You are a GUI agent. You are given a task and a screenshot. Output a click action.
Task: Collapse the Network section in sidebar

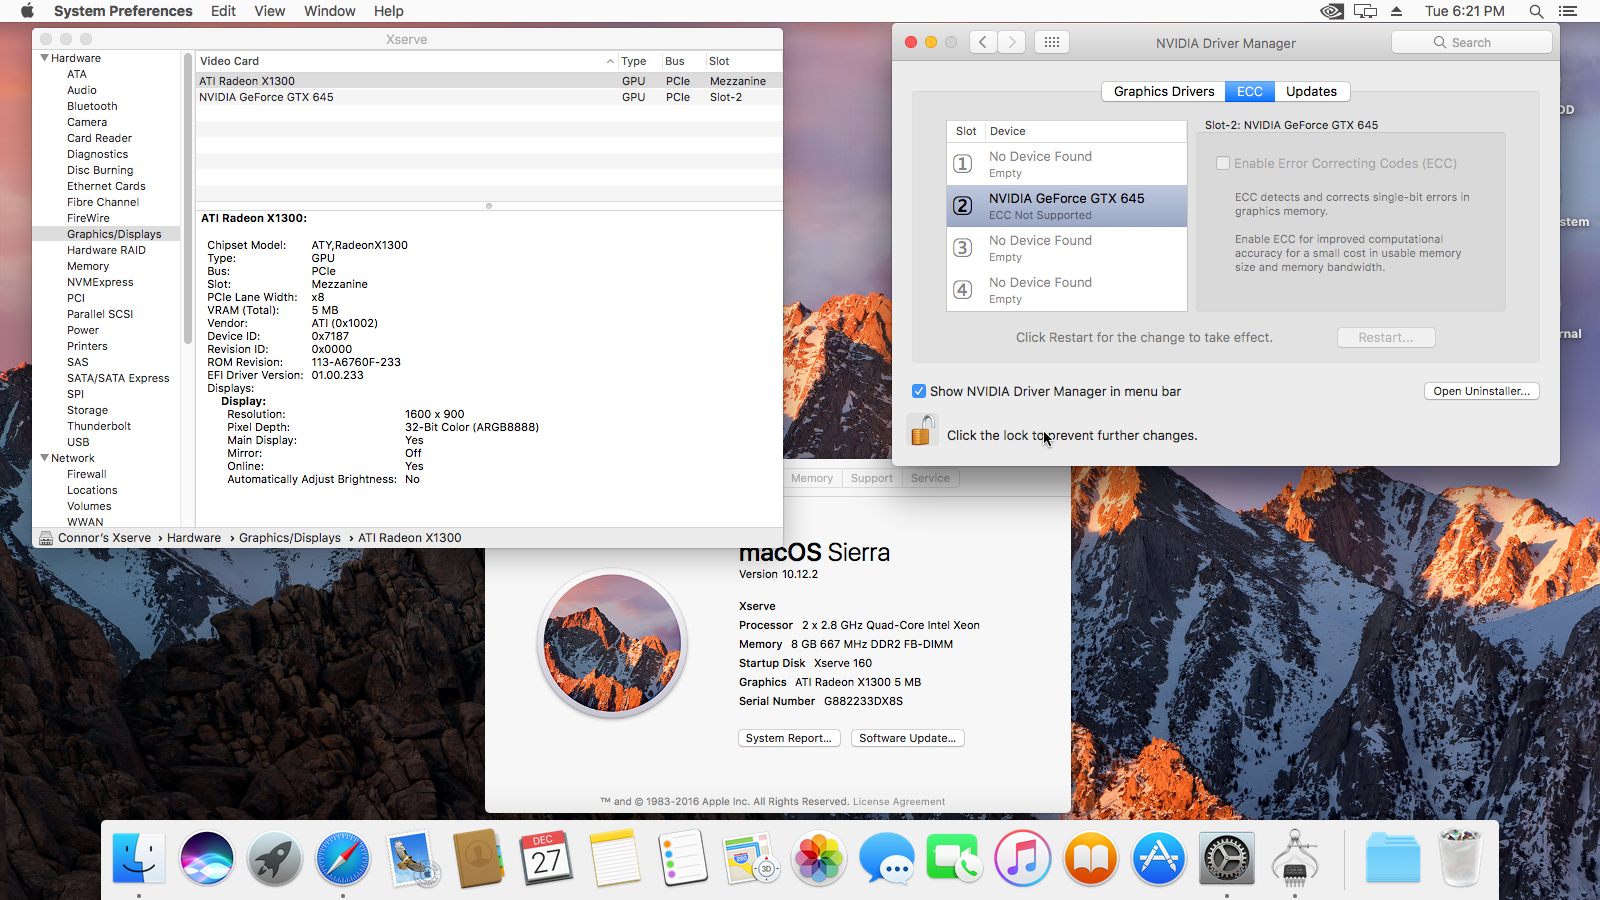pos(45,458)
